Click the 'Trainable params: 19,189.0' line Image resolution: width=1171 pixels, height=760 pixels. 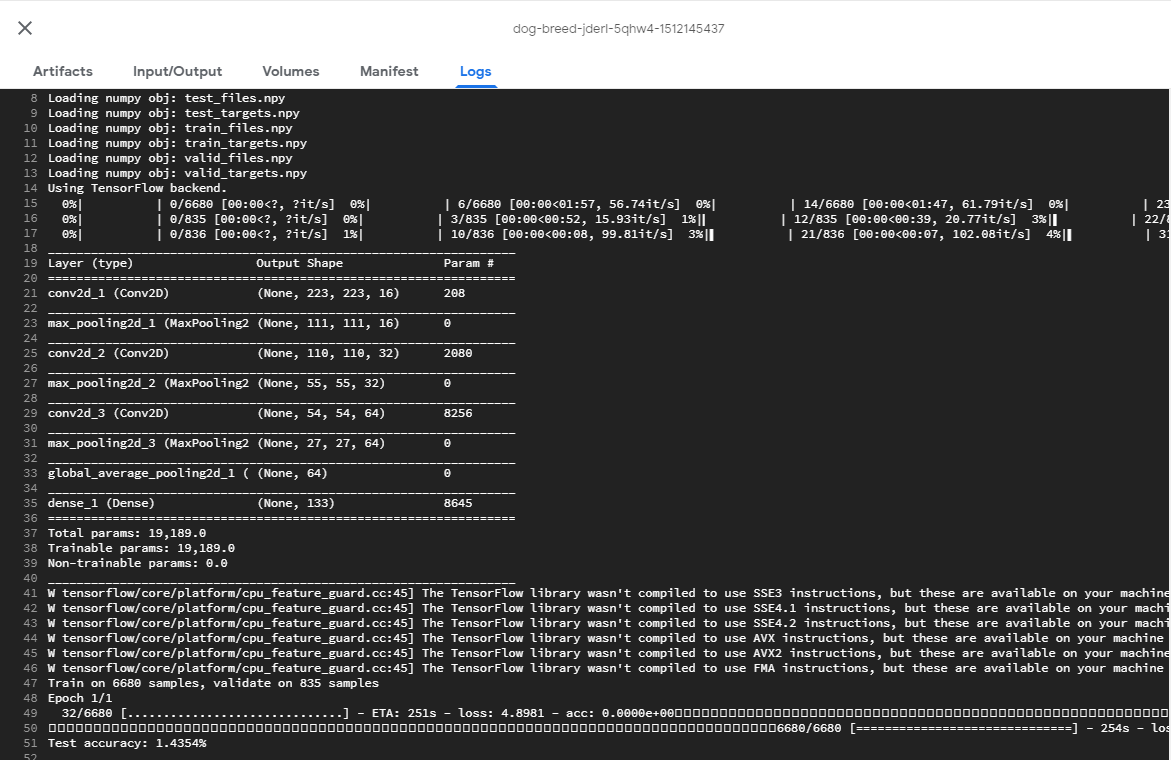pyautogui.click(x=141, y=548)
